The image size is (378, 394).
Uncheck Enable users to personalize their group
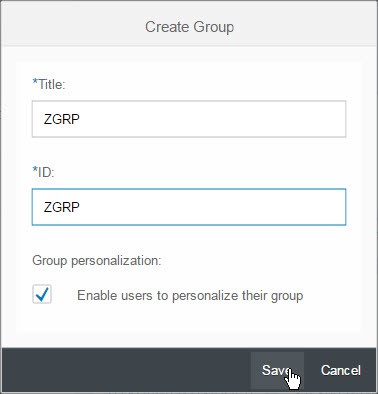pos(42,294)
